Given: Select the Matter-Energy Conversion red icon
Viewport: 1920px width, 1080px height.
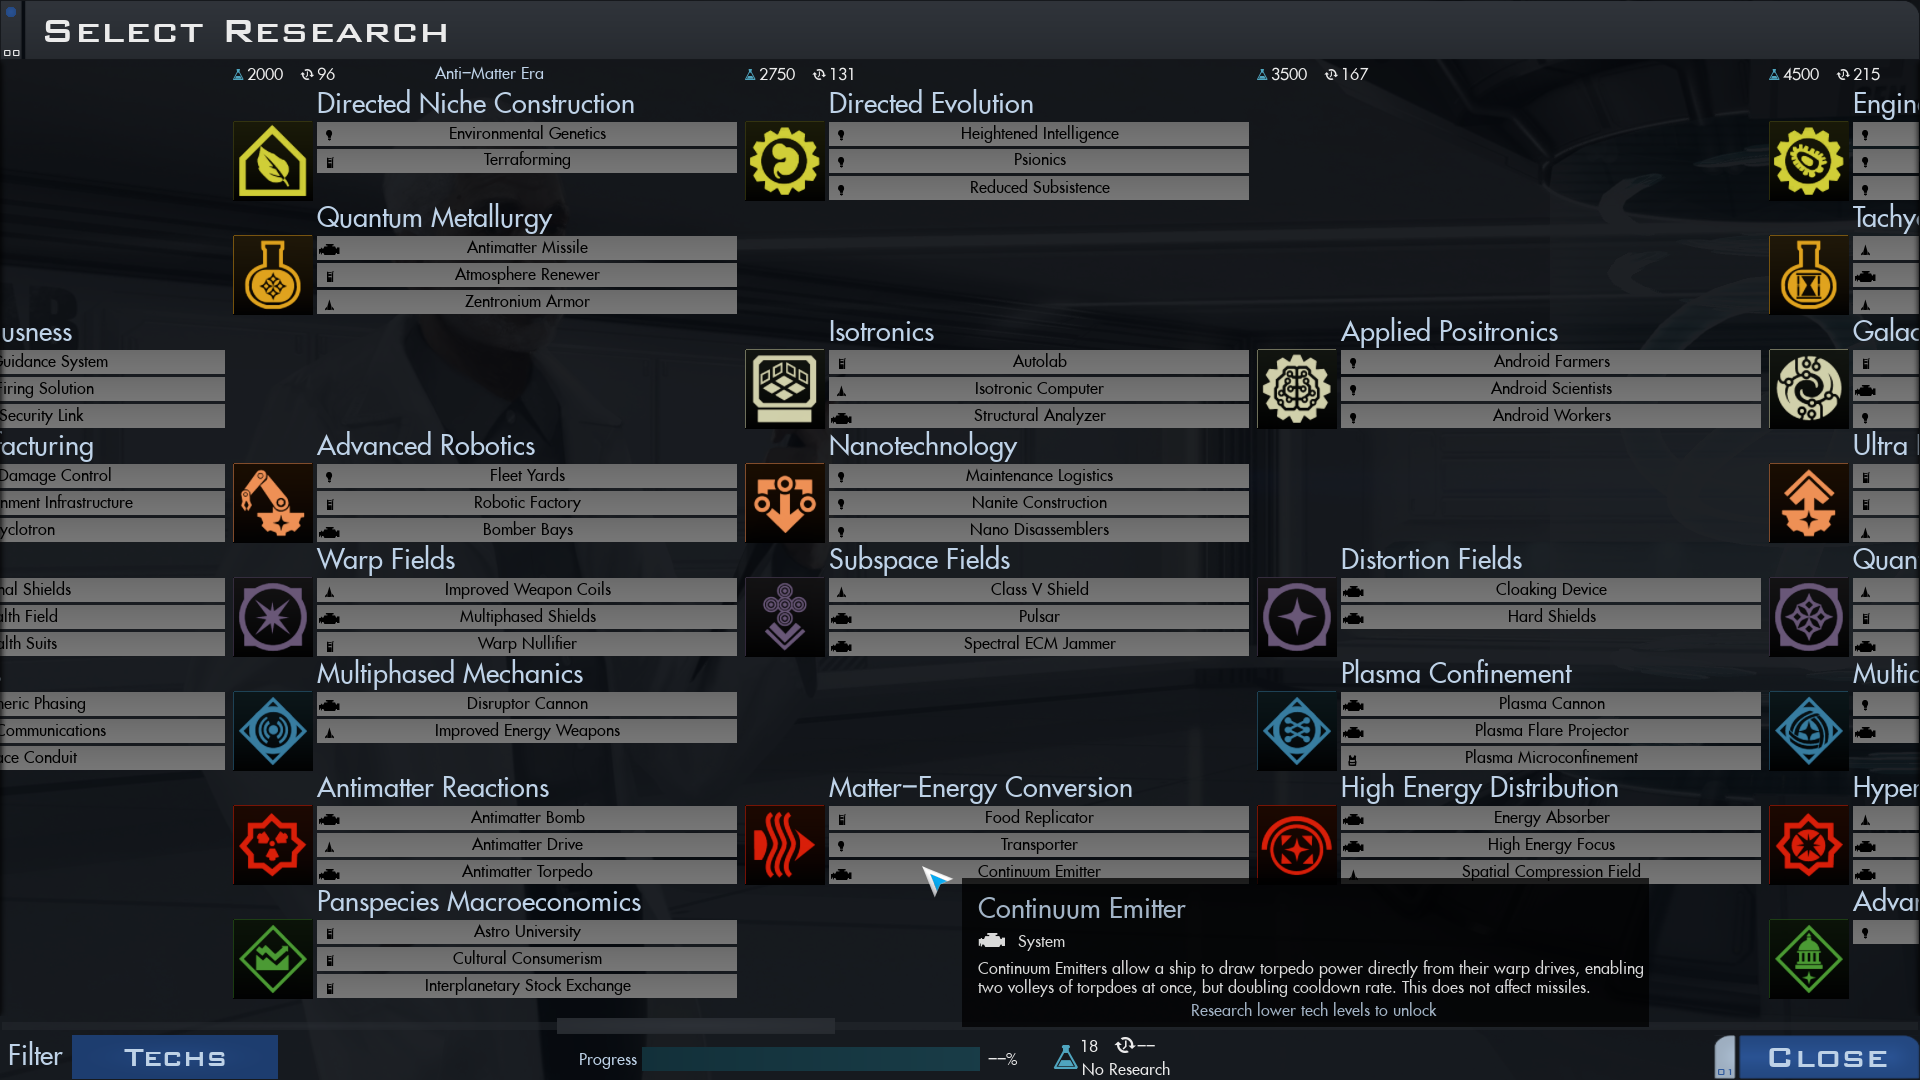Looking at the screenshot, I should [785, 845].
